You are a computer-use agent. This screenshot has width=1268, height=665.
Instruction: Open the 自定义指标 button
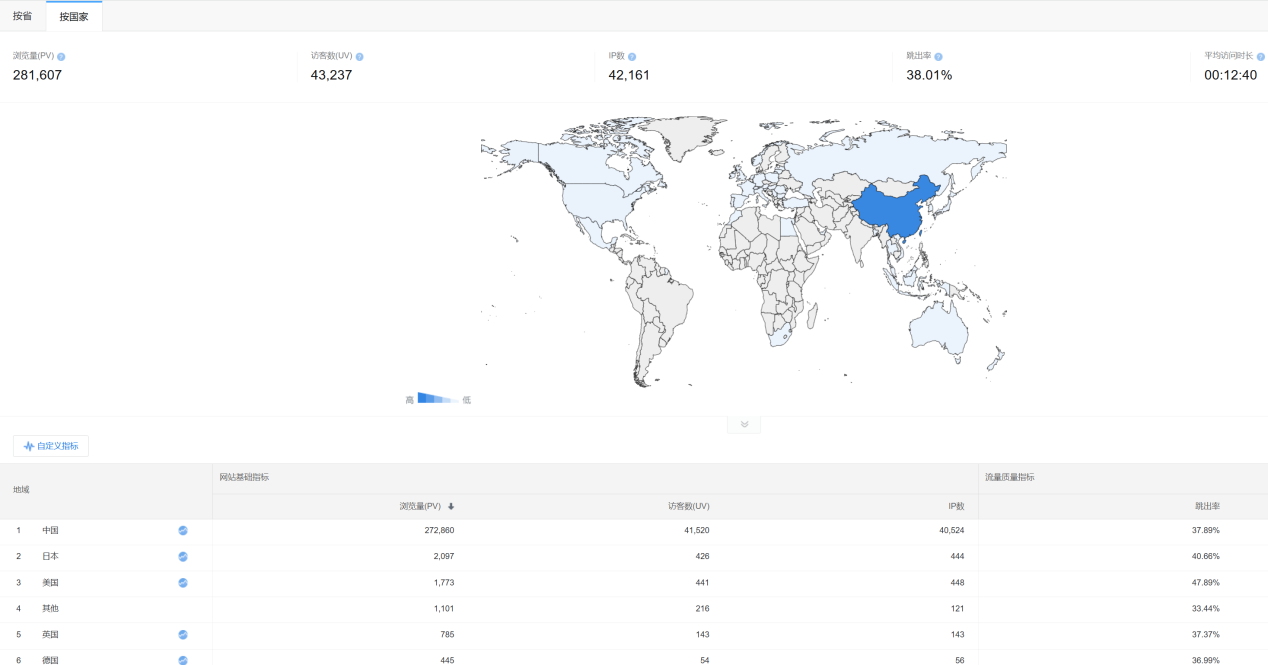[x=51, y=446]
